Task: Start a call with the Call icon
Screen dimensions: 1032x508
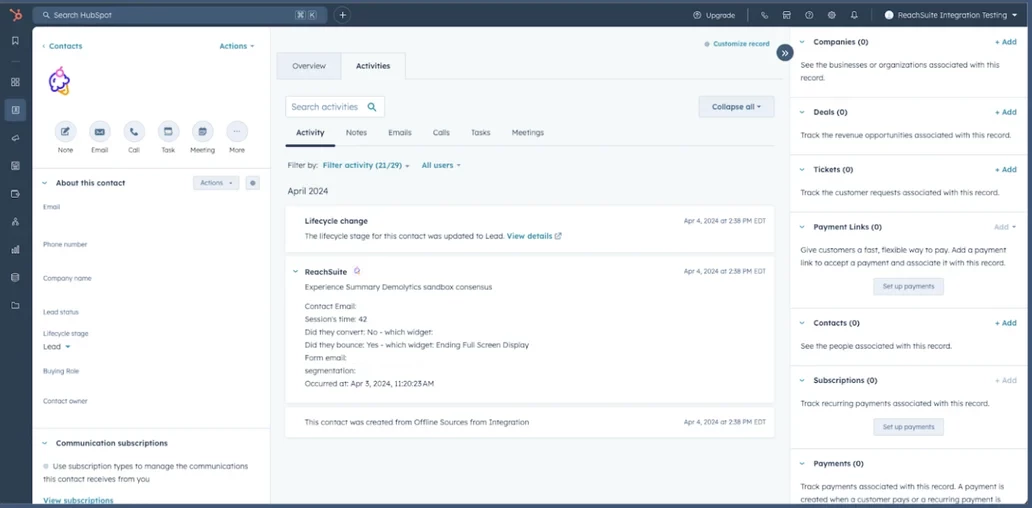Action: click(x=134, y=132)
